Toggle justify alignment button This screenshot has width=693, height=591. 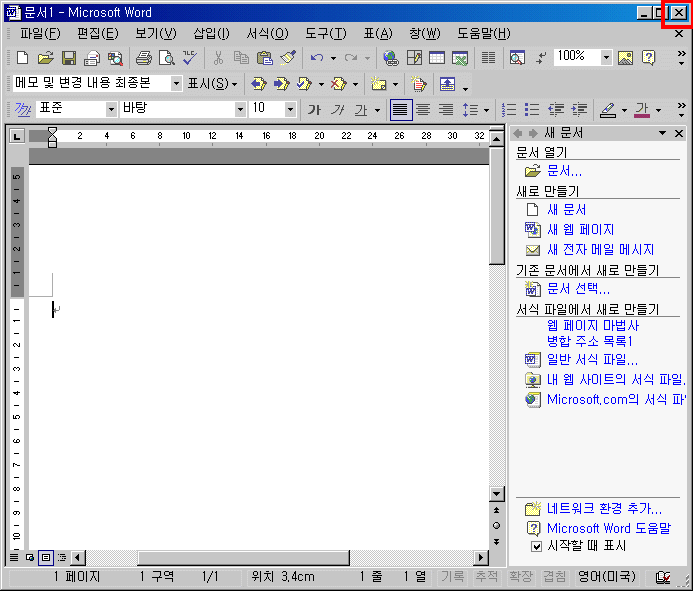[x=401, y=110]
